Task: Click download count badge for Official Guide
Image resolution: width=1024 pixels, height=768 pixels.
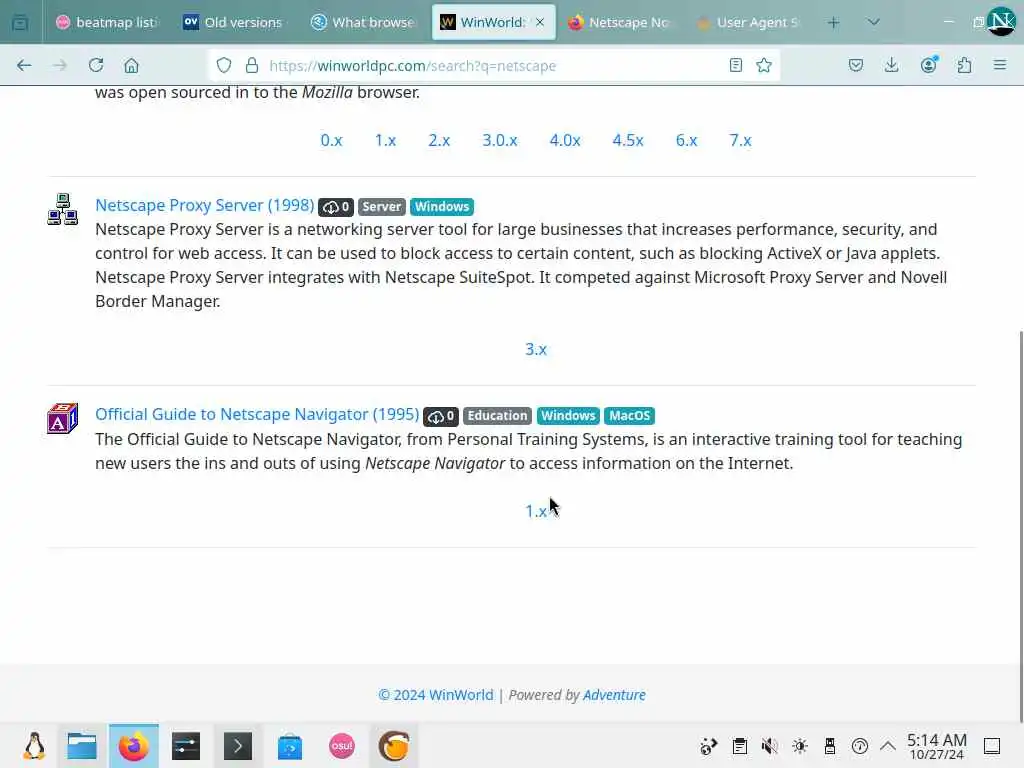Action: pos(441,416)
